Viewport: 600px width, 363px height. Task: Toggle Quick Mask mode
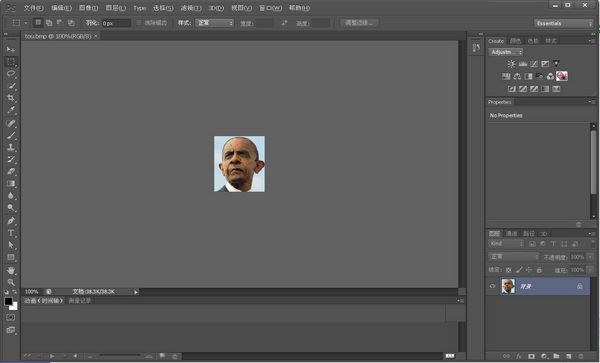click(x=11, y=317)
